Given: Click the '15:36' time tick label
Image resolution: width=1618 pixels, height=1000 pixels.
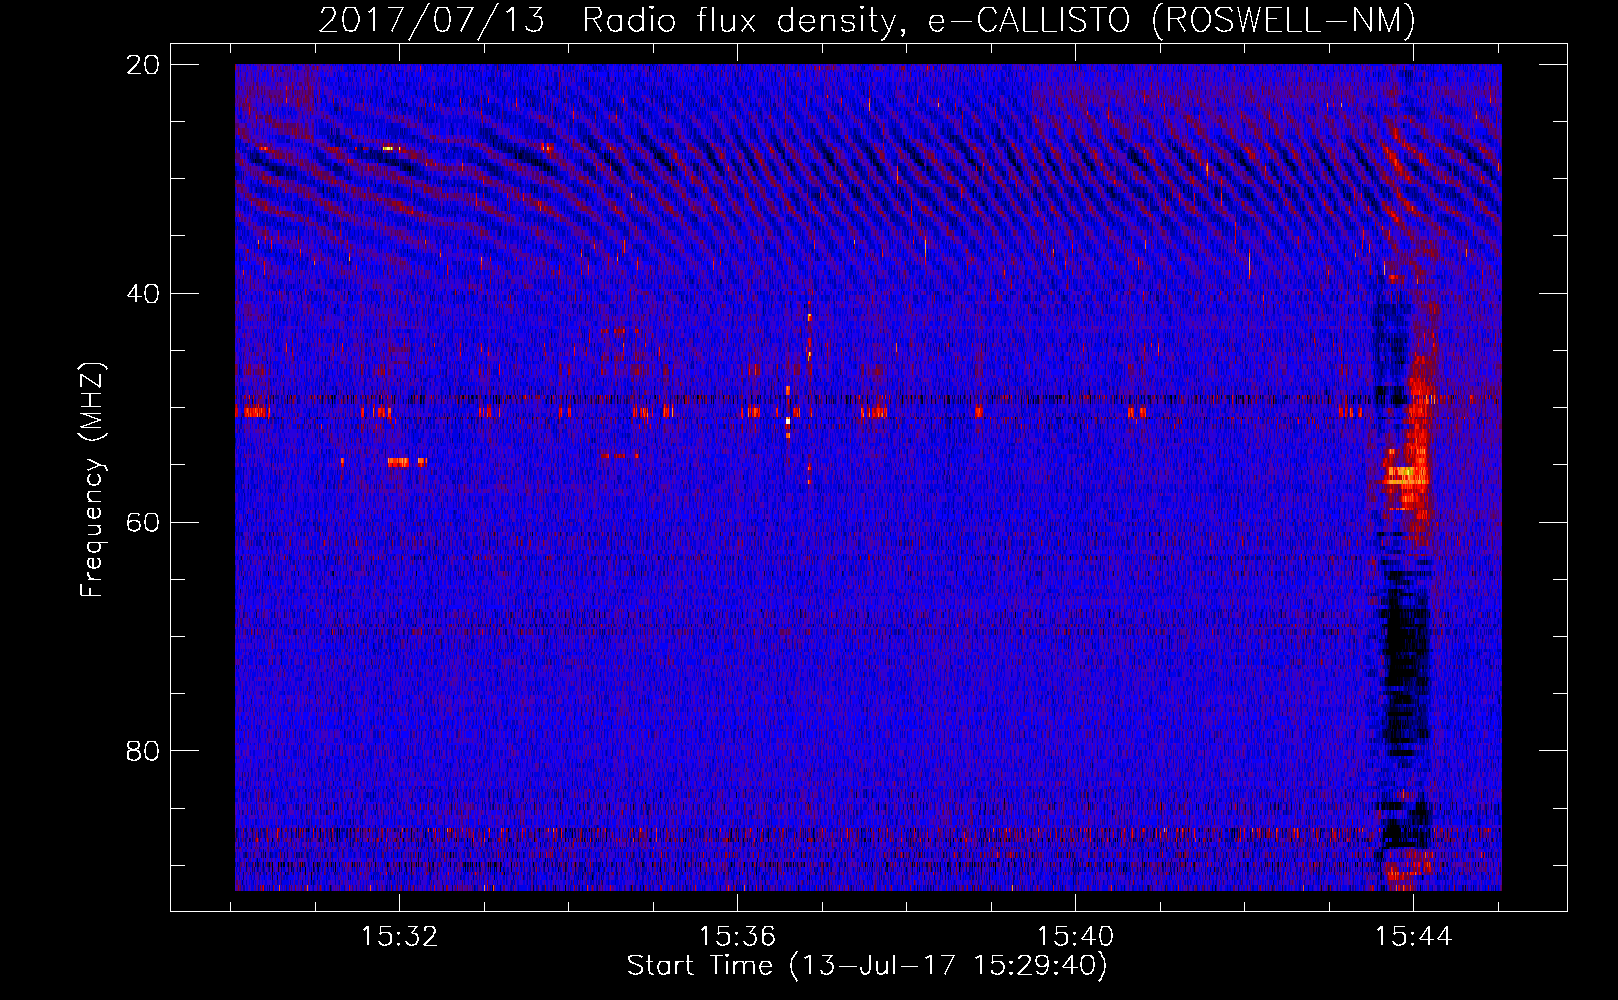Looking at the screenshot, I should point(737,937).
